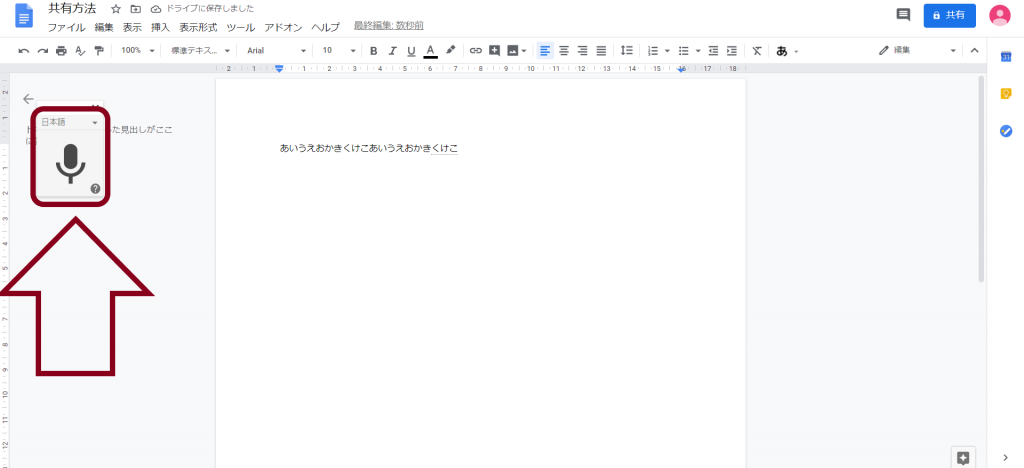The image size is (1024, 468).
Task: Open the ヘルプ menu
Action: tap(325, 27)
